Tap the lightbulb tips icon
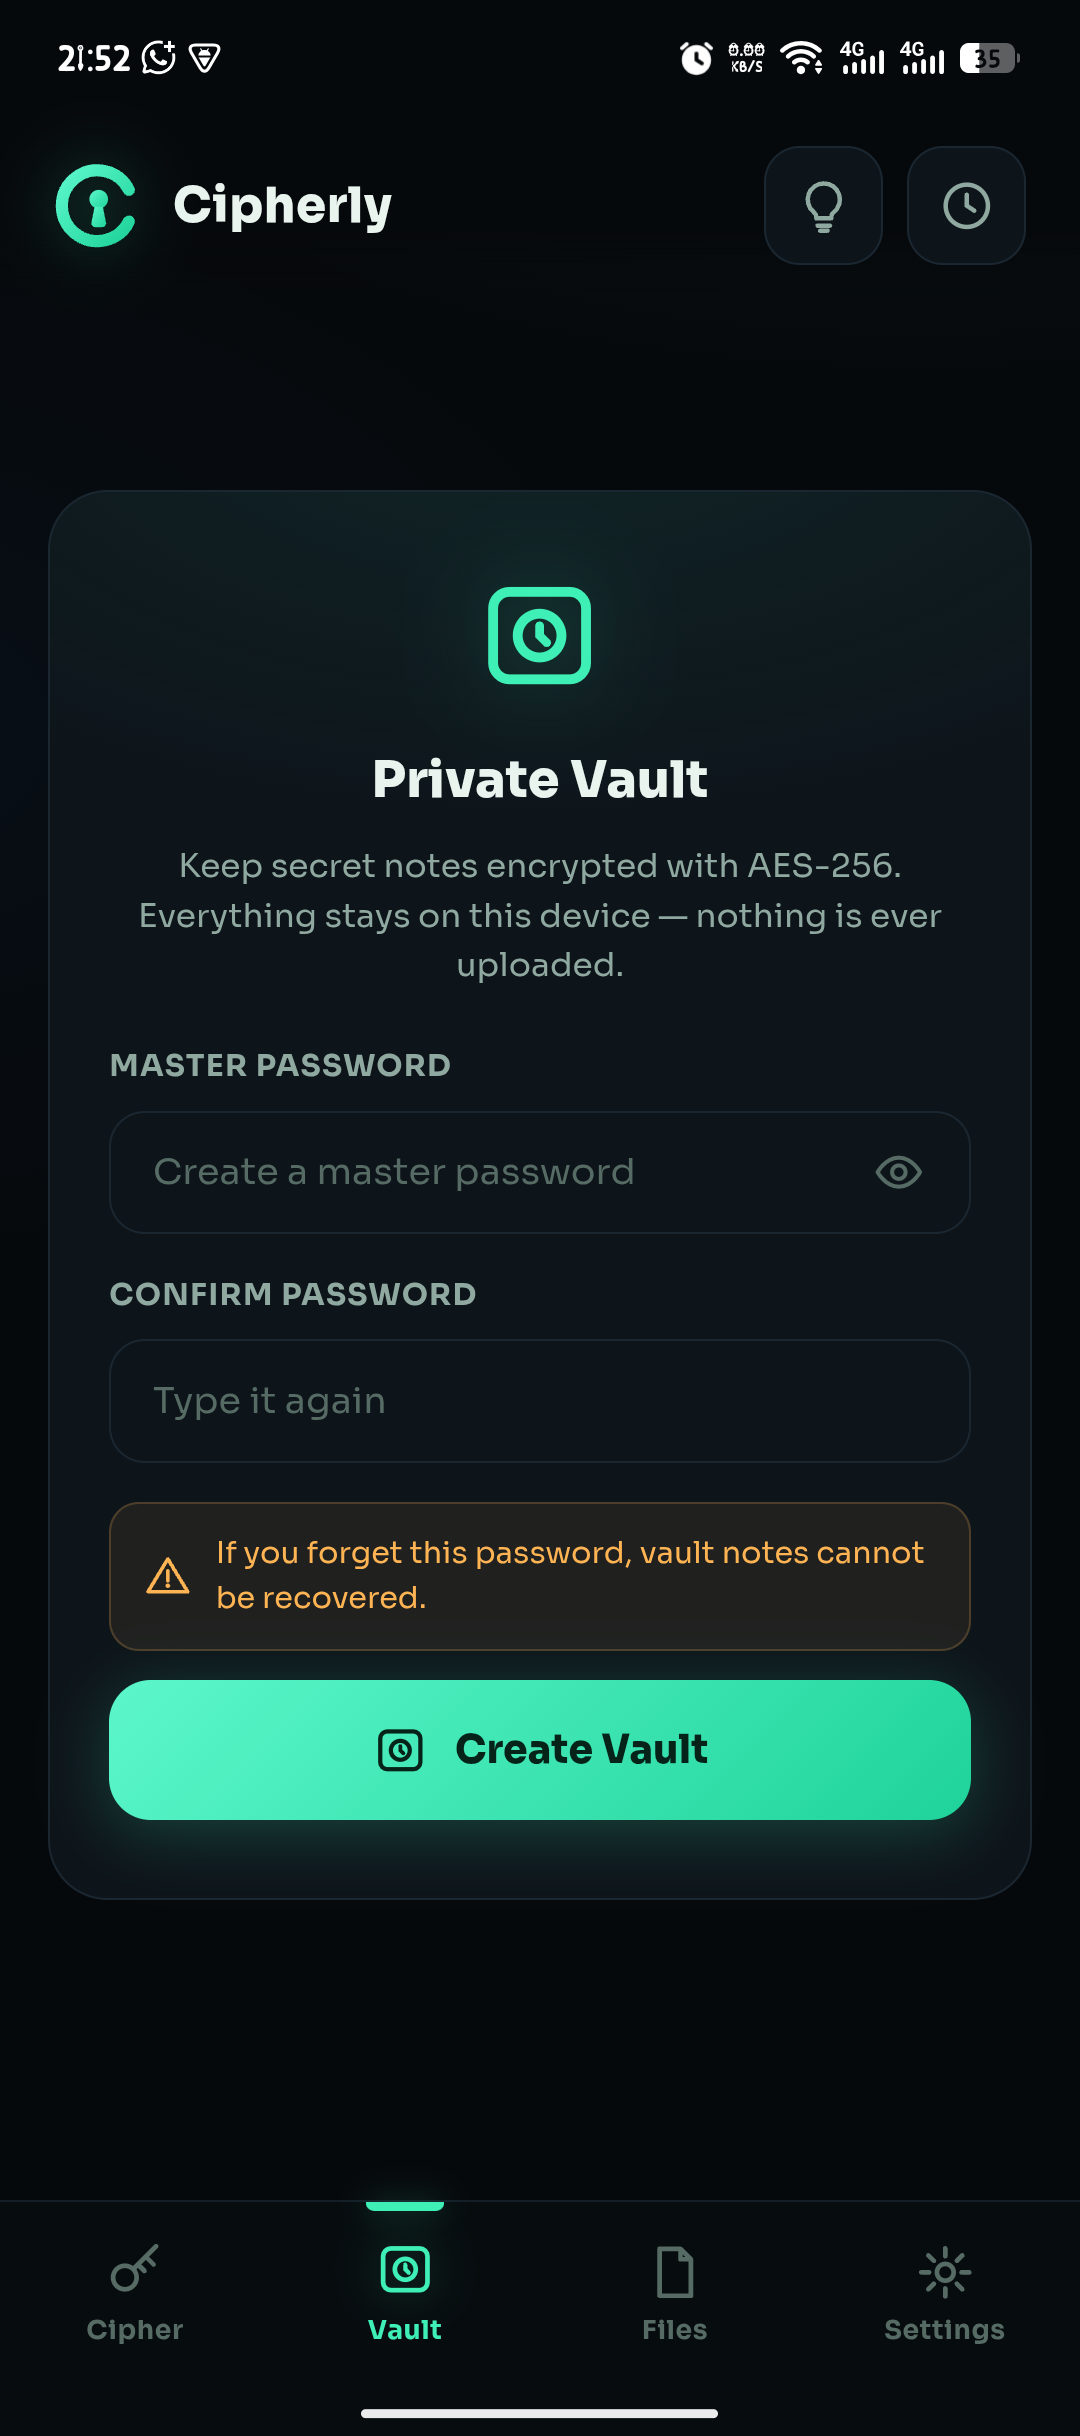The height and width of the screenshot is (2436, 1080). 823,206
